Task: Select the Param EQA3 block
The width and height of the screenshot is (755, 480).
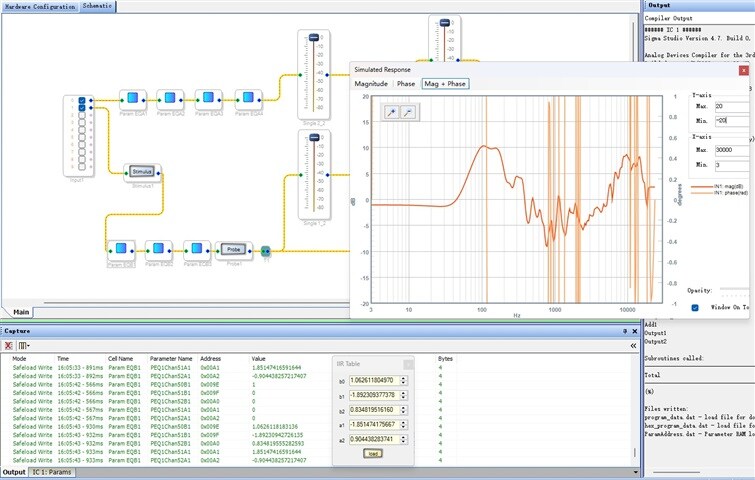Action: pos(208,100)
